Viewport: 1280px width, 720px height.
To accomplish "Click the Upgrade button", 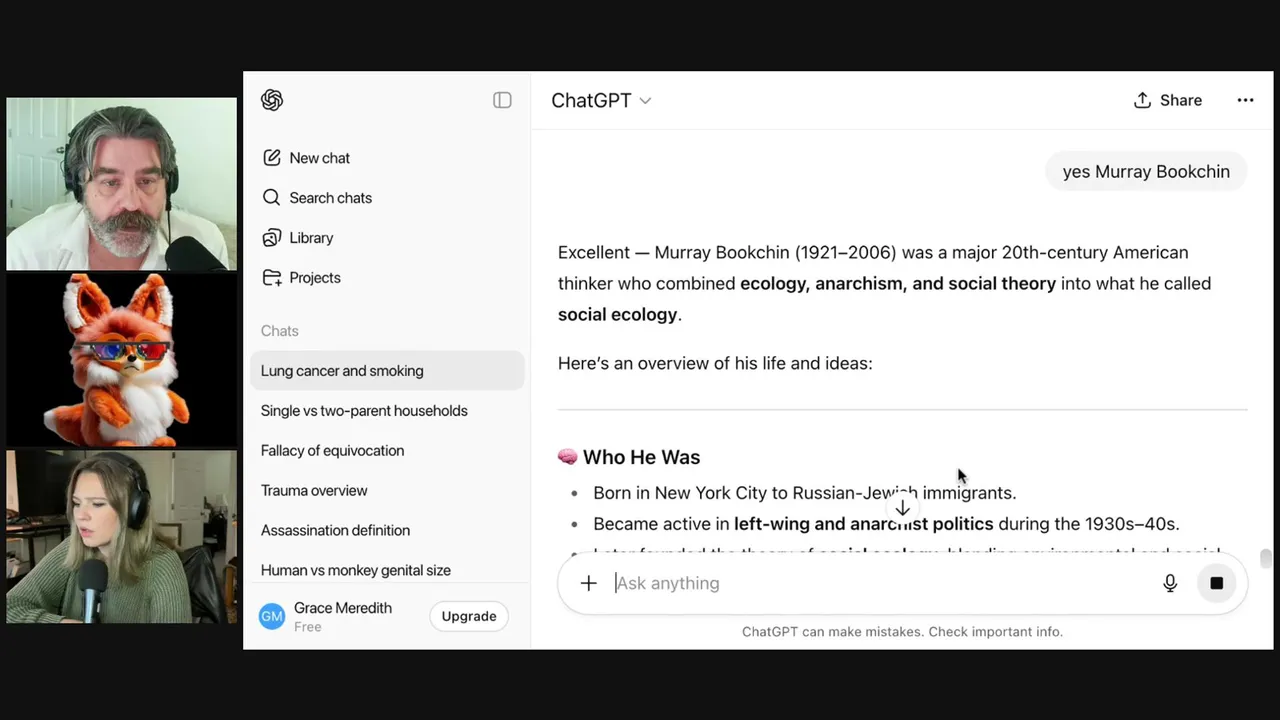I will [x=469, y=616].
